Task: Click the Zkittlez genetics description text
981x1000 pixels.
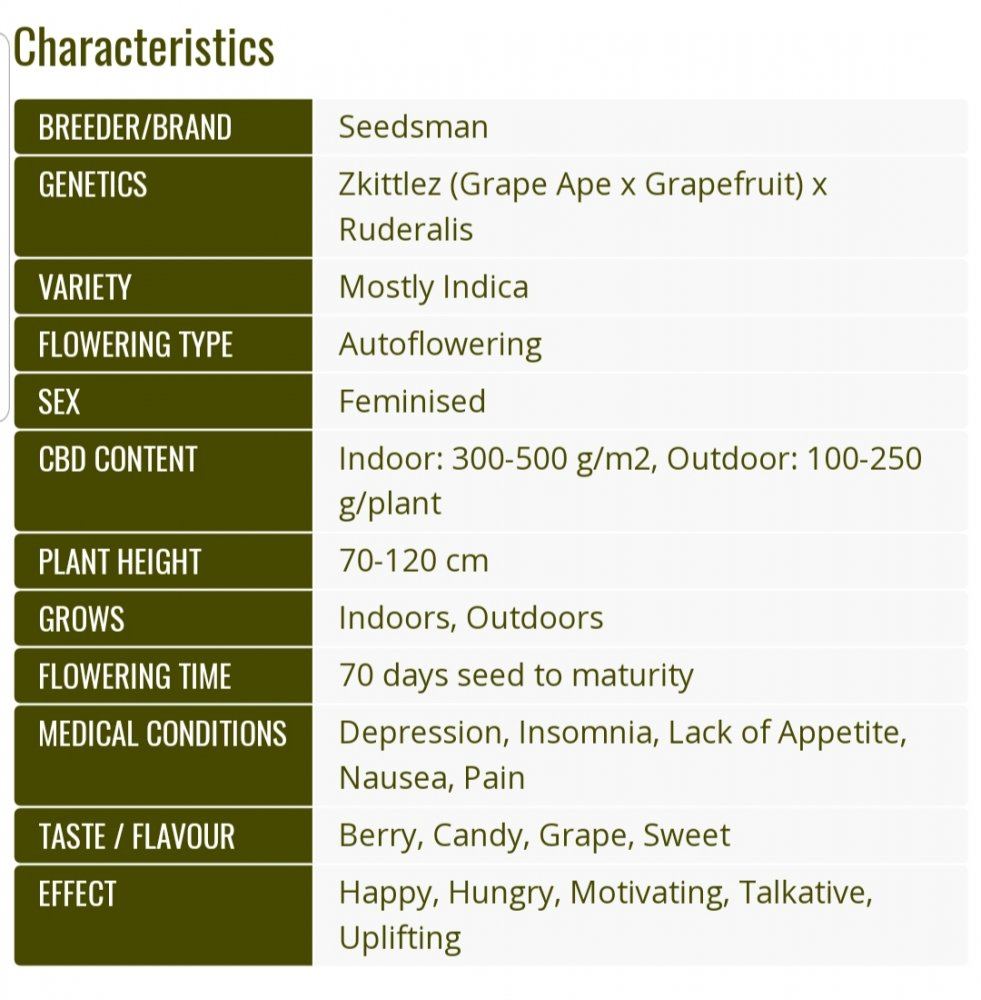Action: click(x=582, y=207)
